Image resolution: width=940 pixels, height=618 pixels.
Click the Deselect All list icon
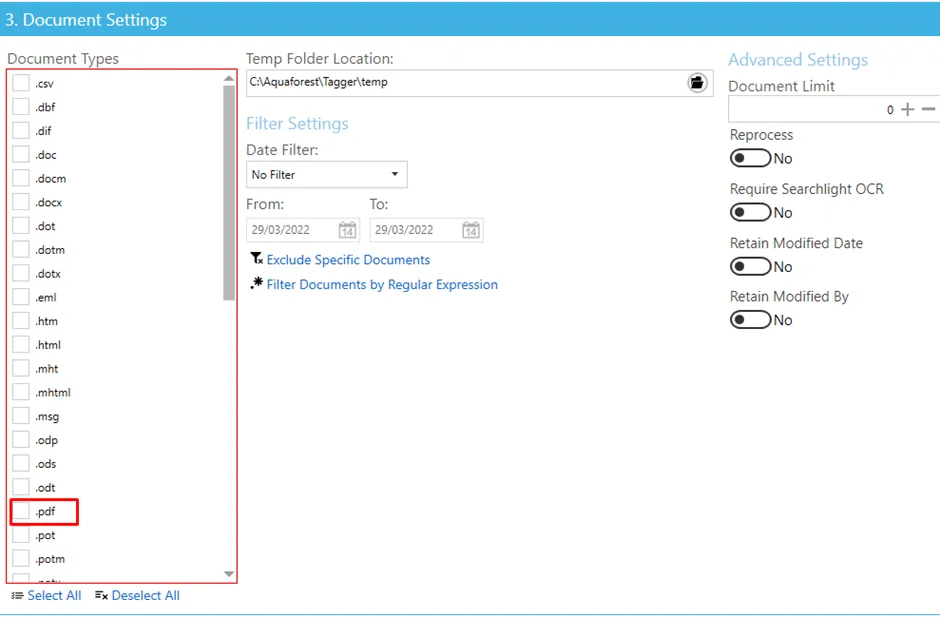click(x=101, y=596)
